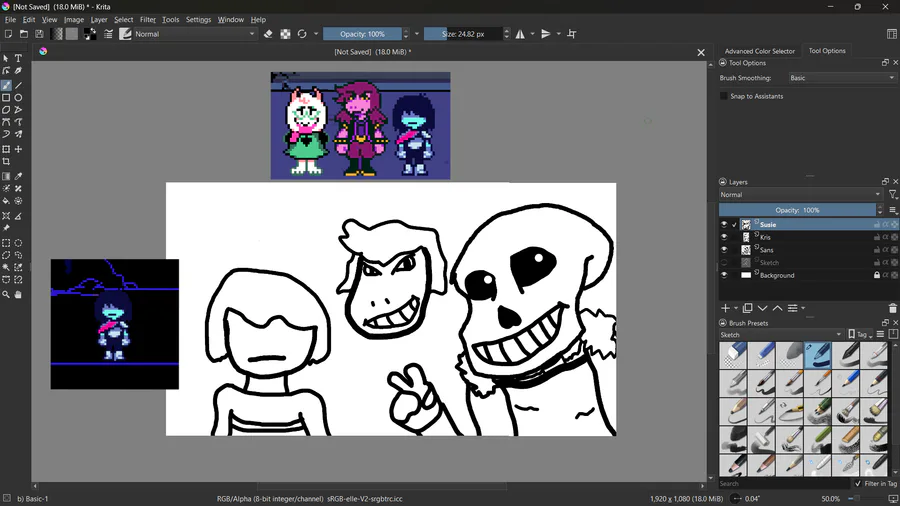This screenshot has width=900, height=506.
Task: Toggle eraser mode
Action: point(268,34)
